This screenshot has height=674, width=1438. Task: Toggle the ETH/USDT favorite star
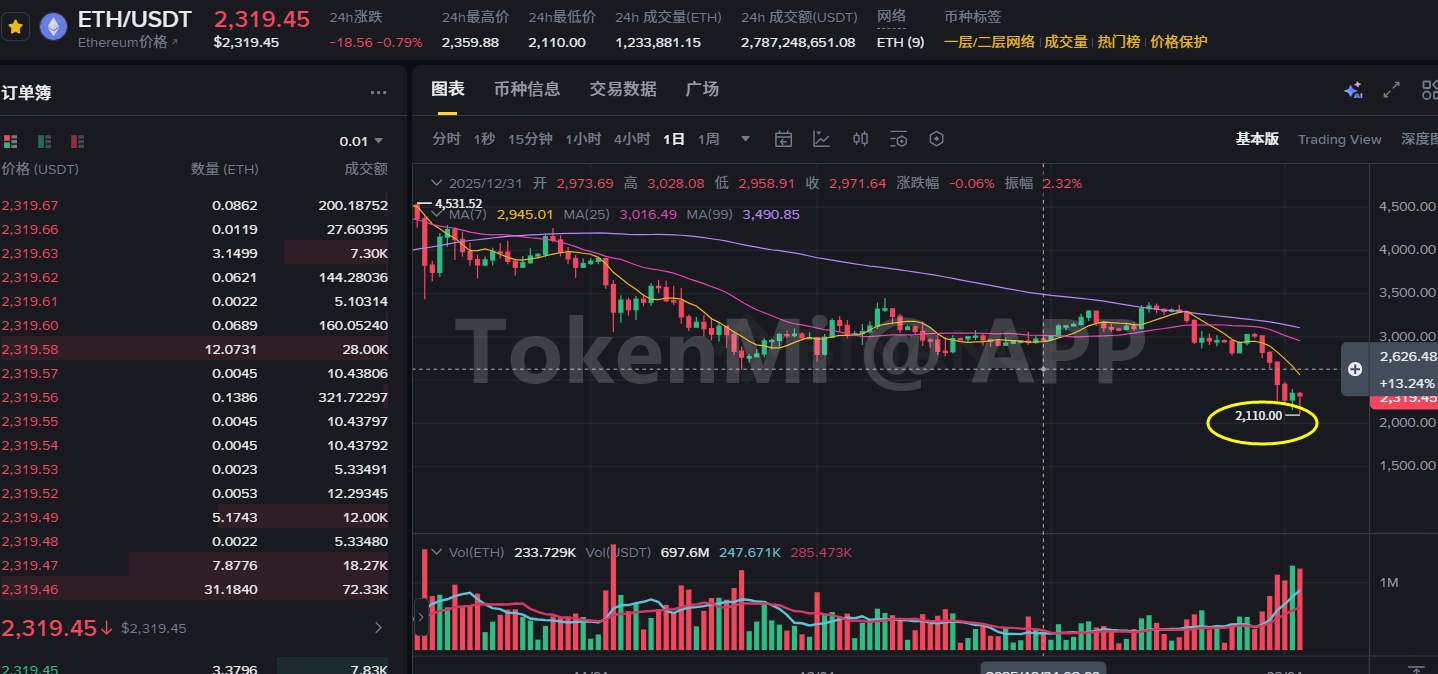pos(15,27)
